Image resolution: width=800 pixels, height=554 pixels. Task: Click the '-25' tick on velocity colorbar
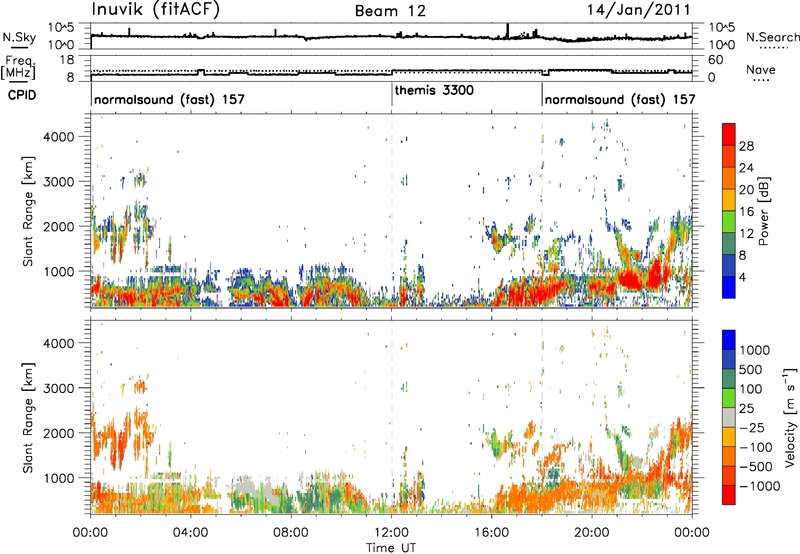tap(752, 427)
